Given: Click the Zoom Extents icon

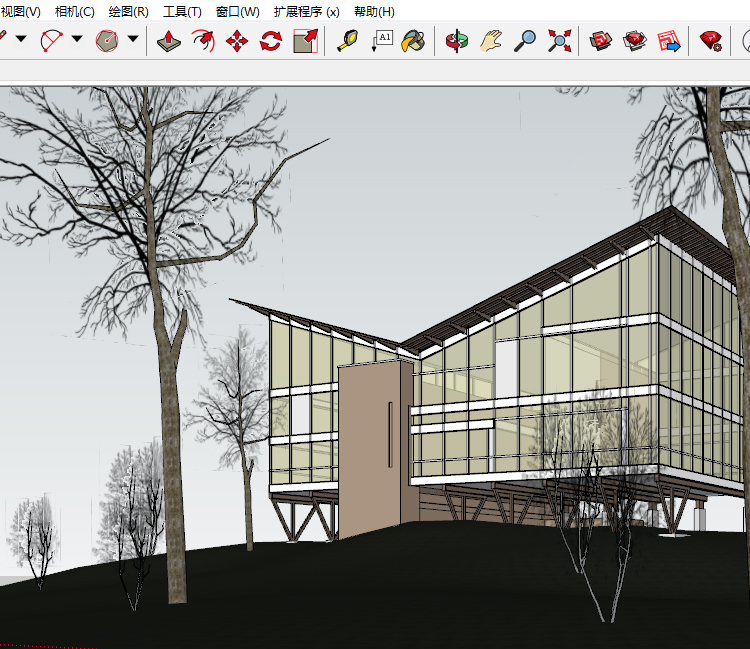Looking at the screenshot, I should click(x=559, y=41).
